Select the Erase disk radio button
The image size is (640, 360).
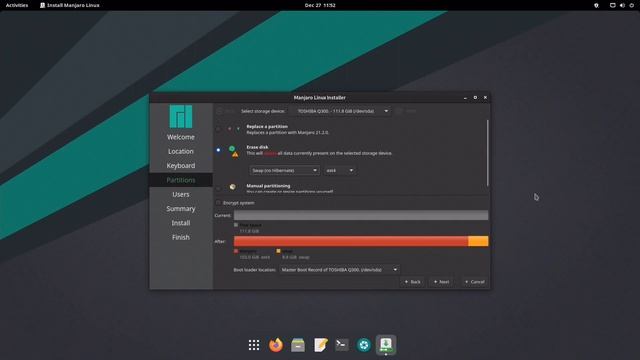click(x=218, y=150)
